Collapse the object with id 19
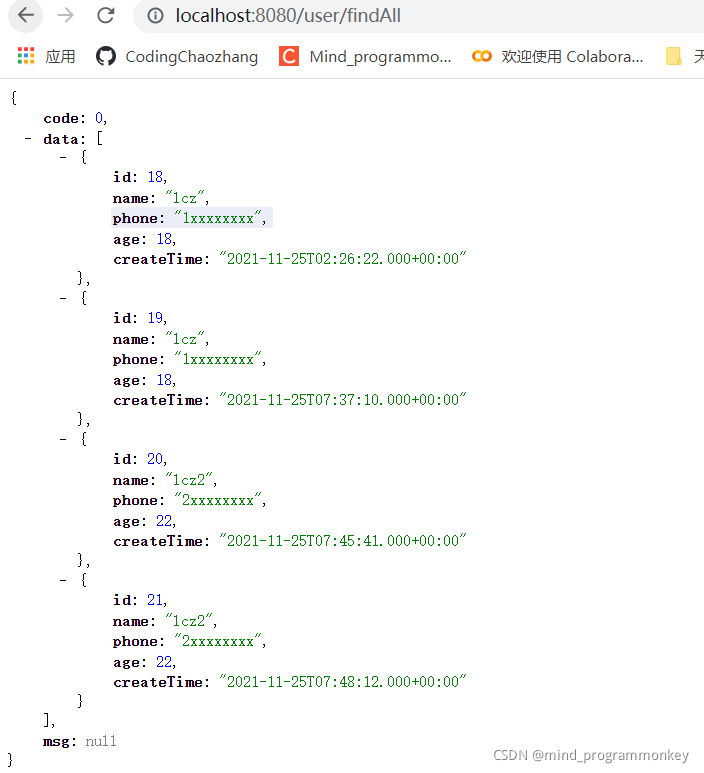 (x=63, y=298)
